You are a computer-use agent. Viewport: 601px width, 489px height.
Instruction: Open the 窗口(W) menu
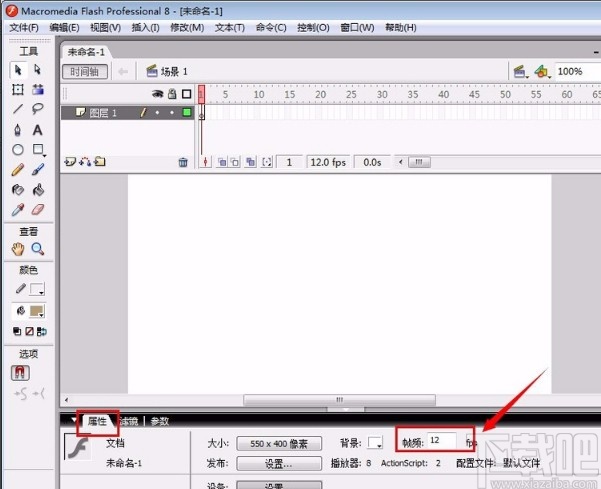coord(357,28)
